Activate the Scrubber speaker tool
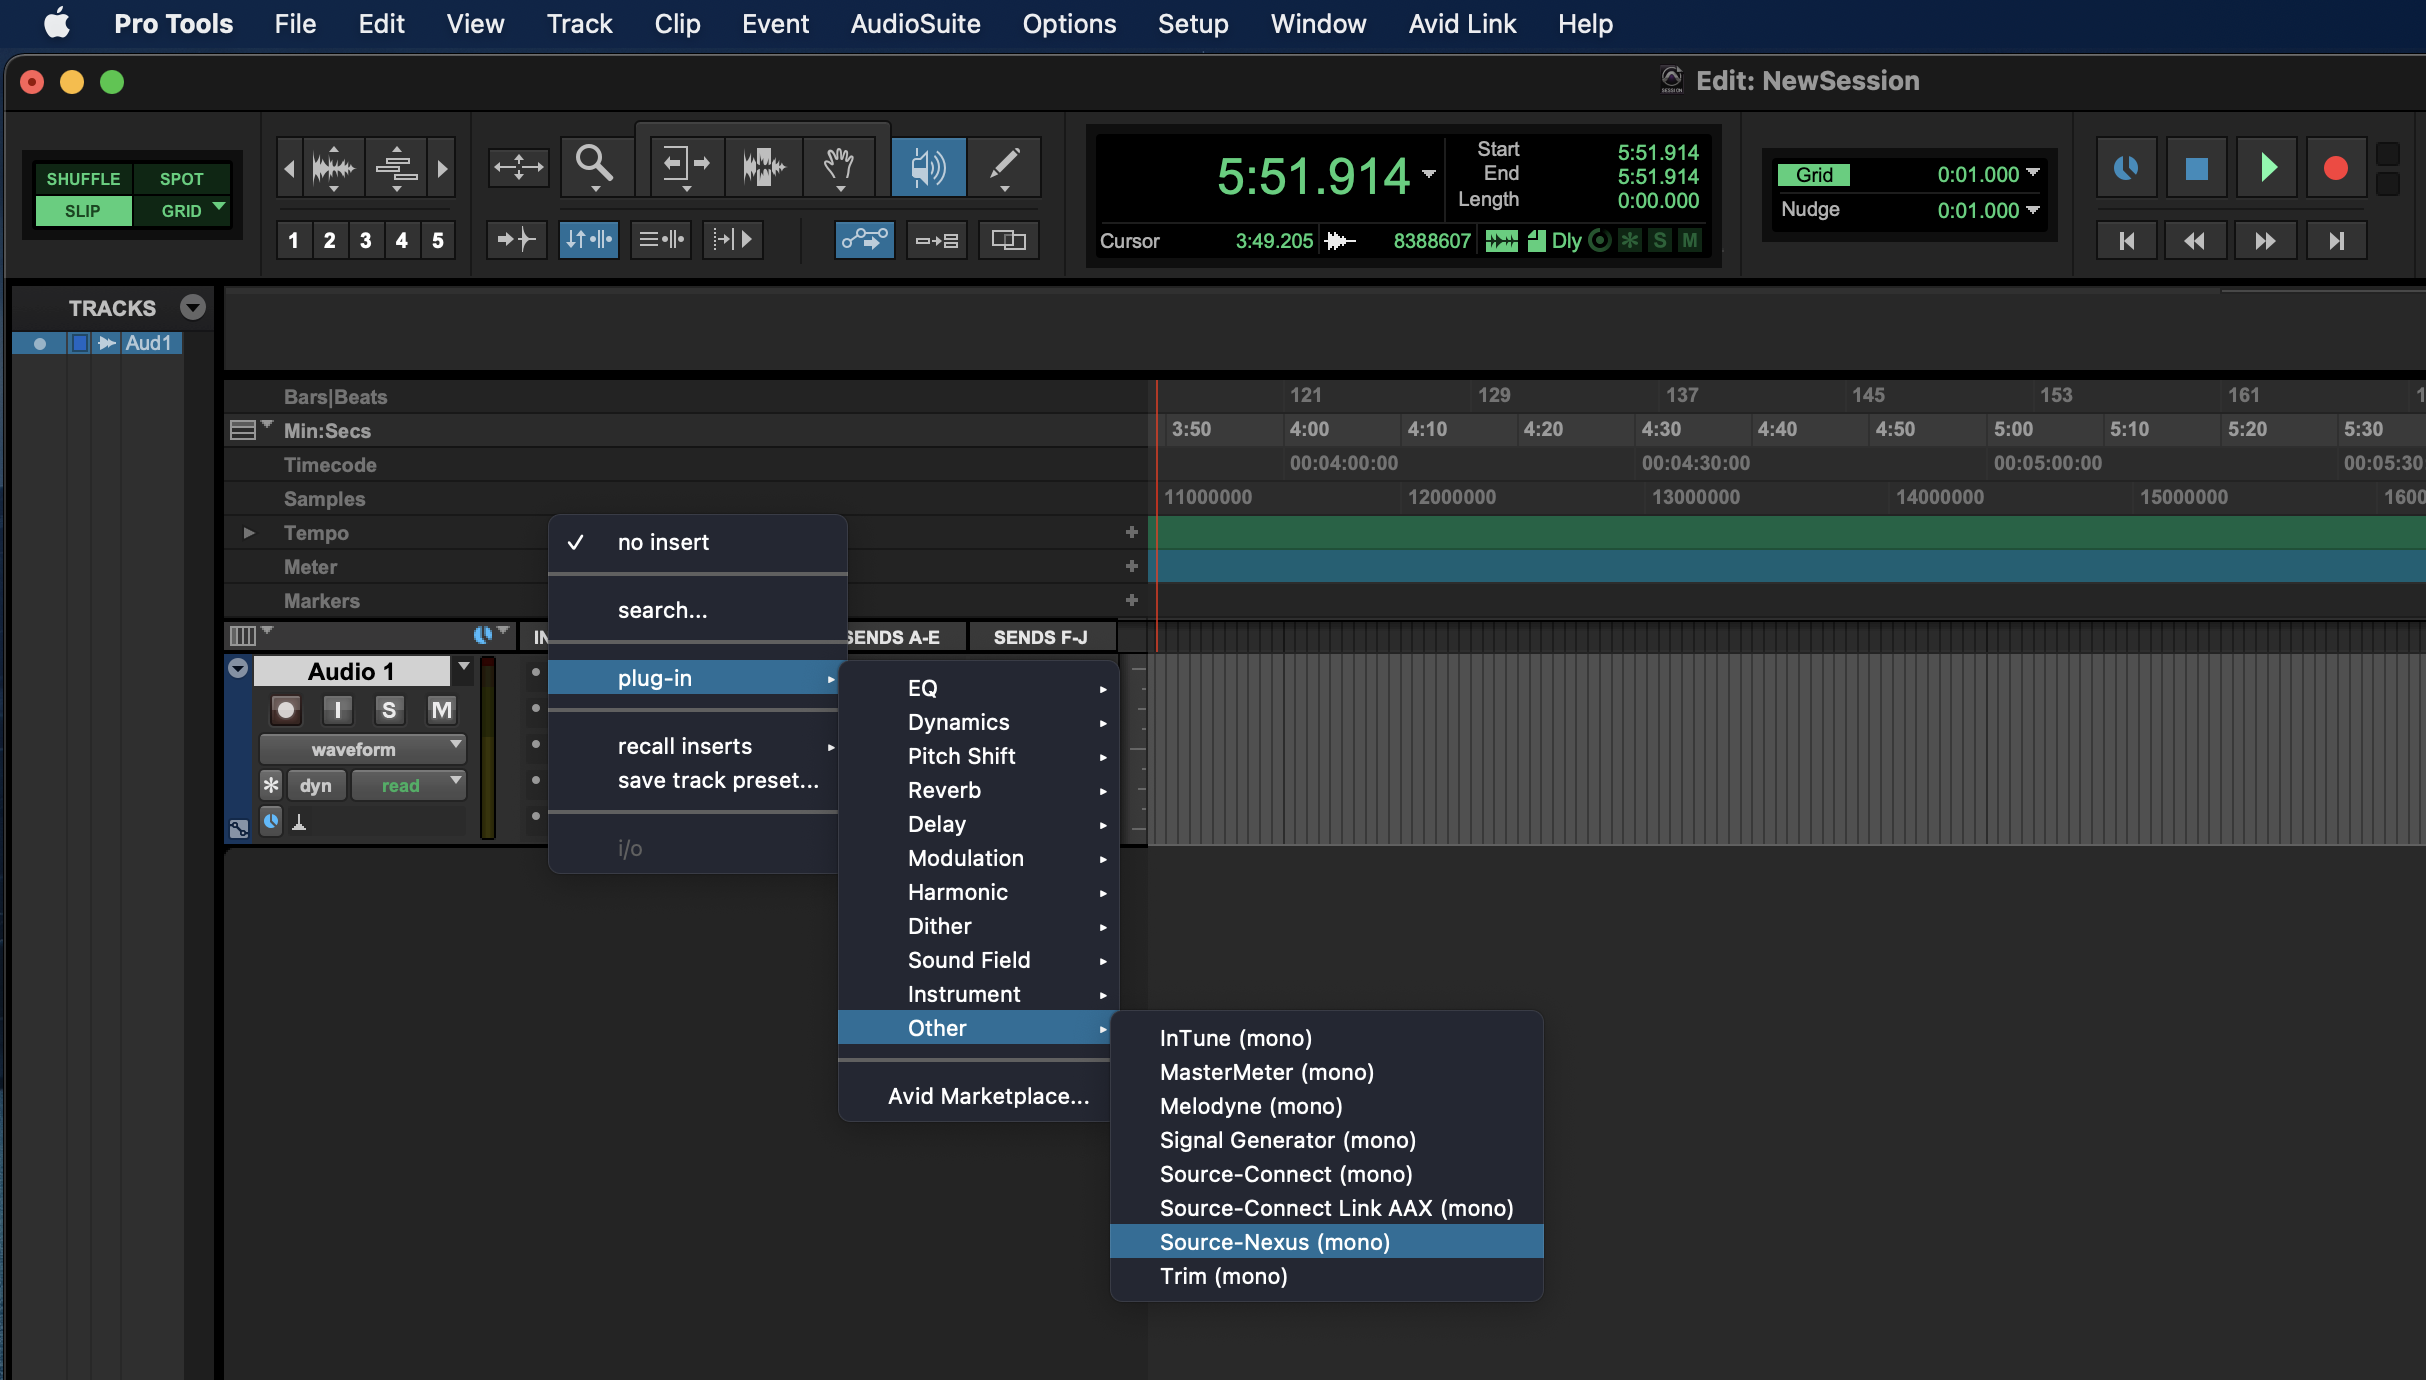The image size is (2426, 1380). (928, 165)
